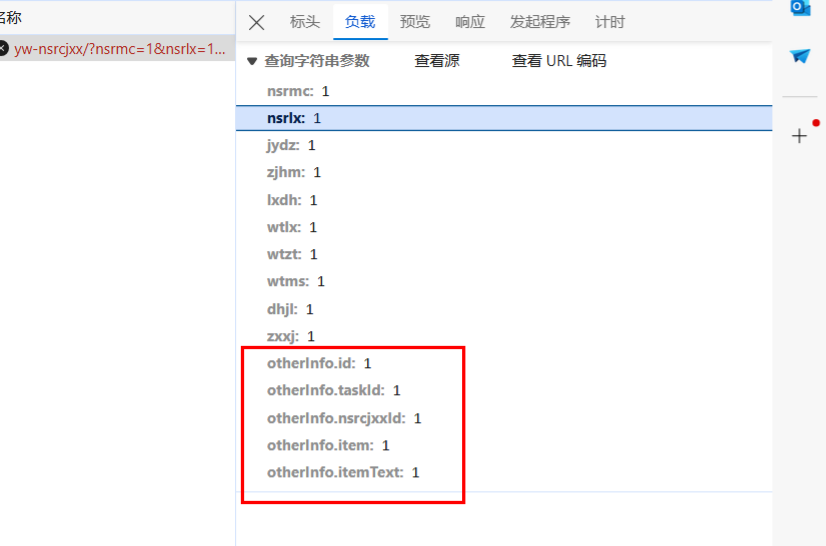Select the otherInfo.itemText parameter row
Screen dimensions: 826x546
pyautogui.click(x=504, y=473)
